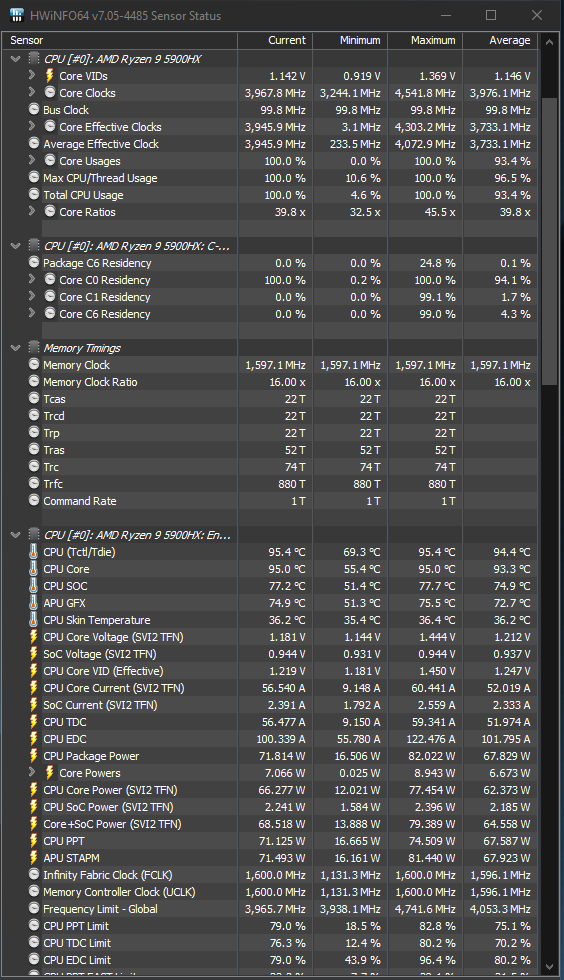Image resolution: width=564 pixels, height=980 pixels.
Task: Expand the Core C0 Residency row
Action: click(32, 279)
